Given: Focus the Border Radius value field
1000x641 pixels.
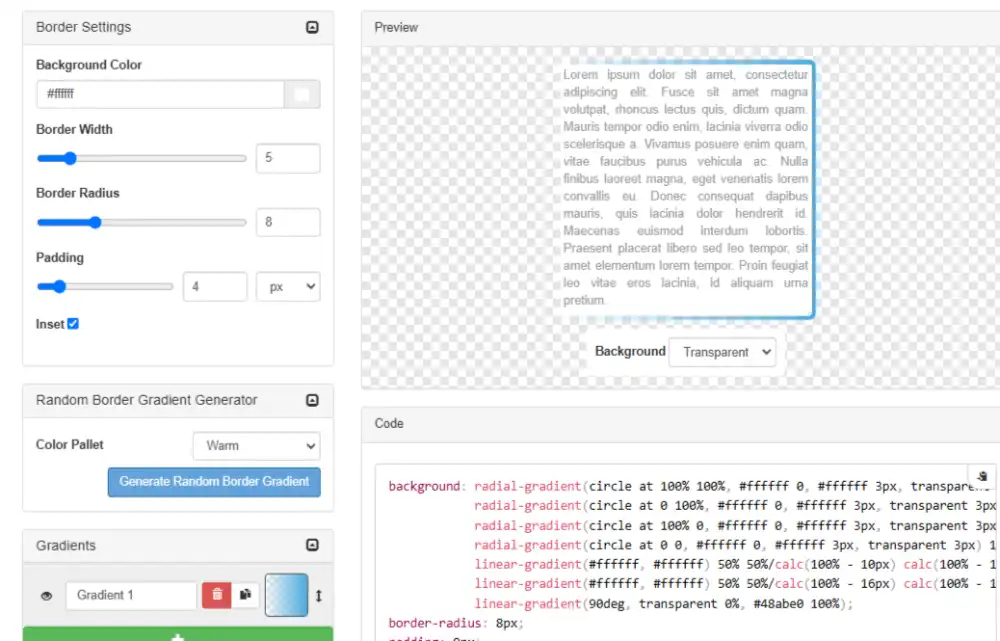Looking at the screenshot, I should pos(288,223).
